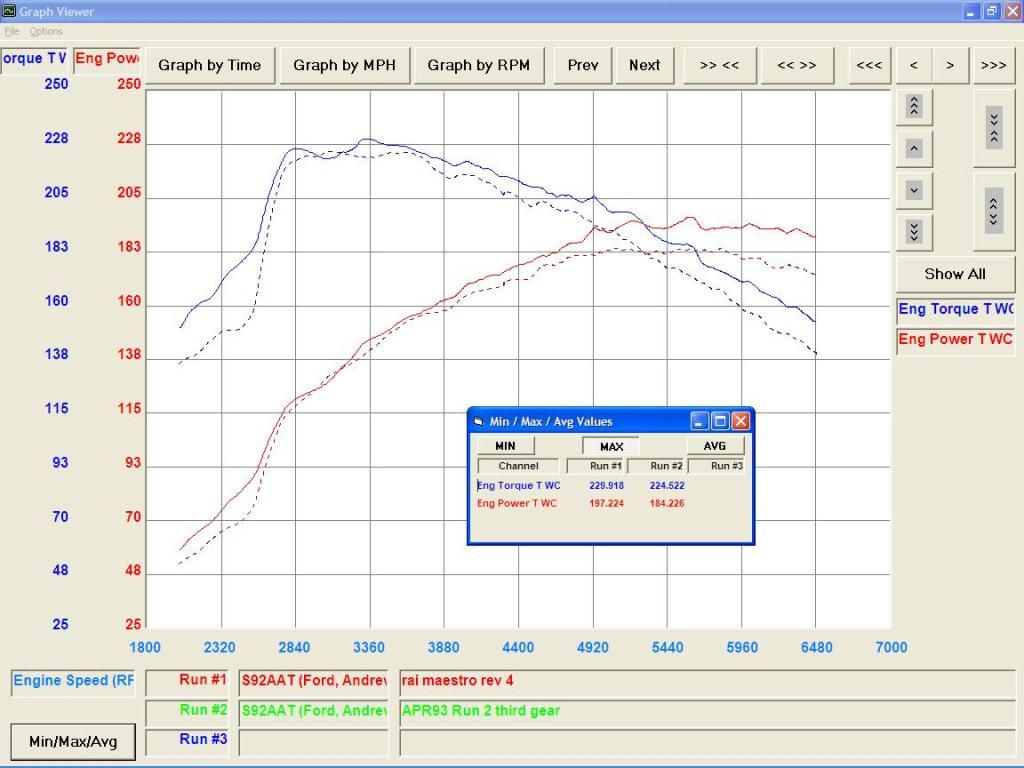Step right with single '>' button
Image resolution: width=1024 pixels, height=768 pixels.
[950, 65]
